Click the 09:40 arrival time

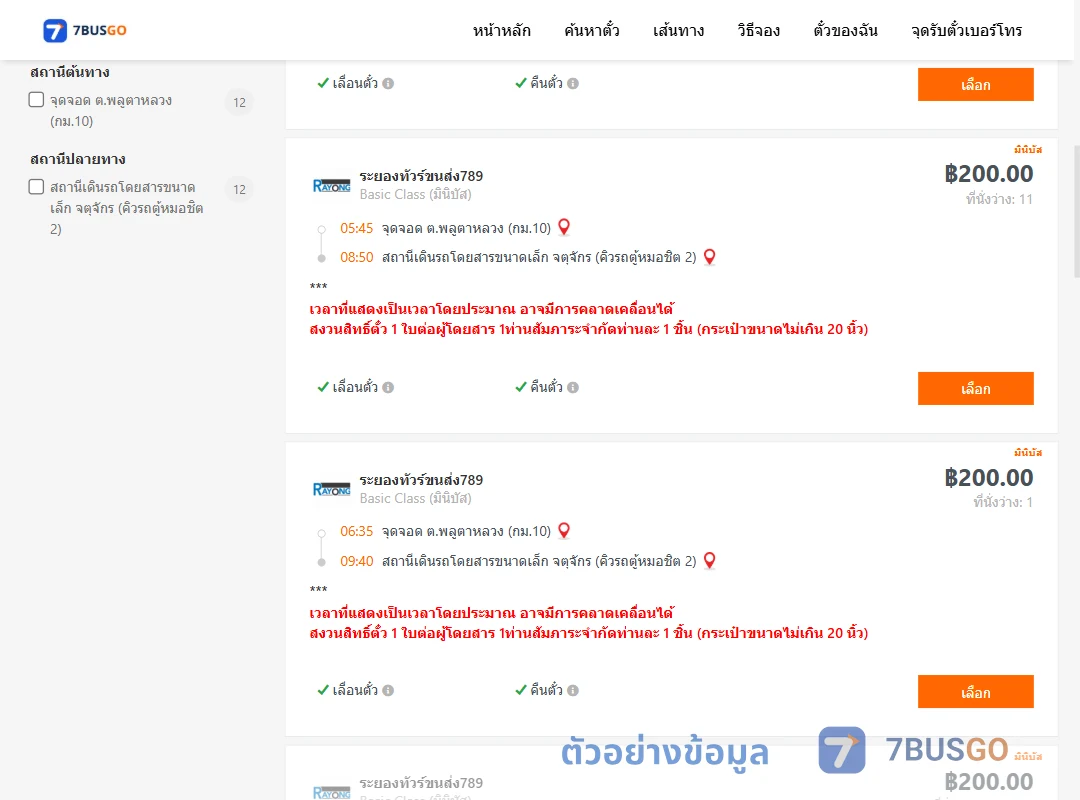click(x=356, y=561)
